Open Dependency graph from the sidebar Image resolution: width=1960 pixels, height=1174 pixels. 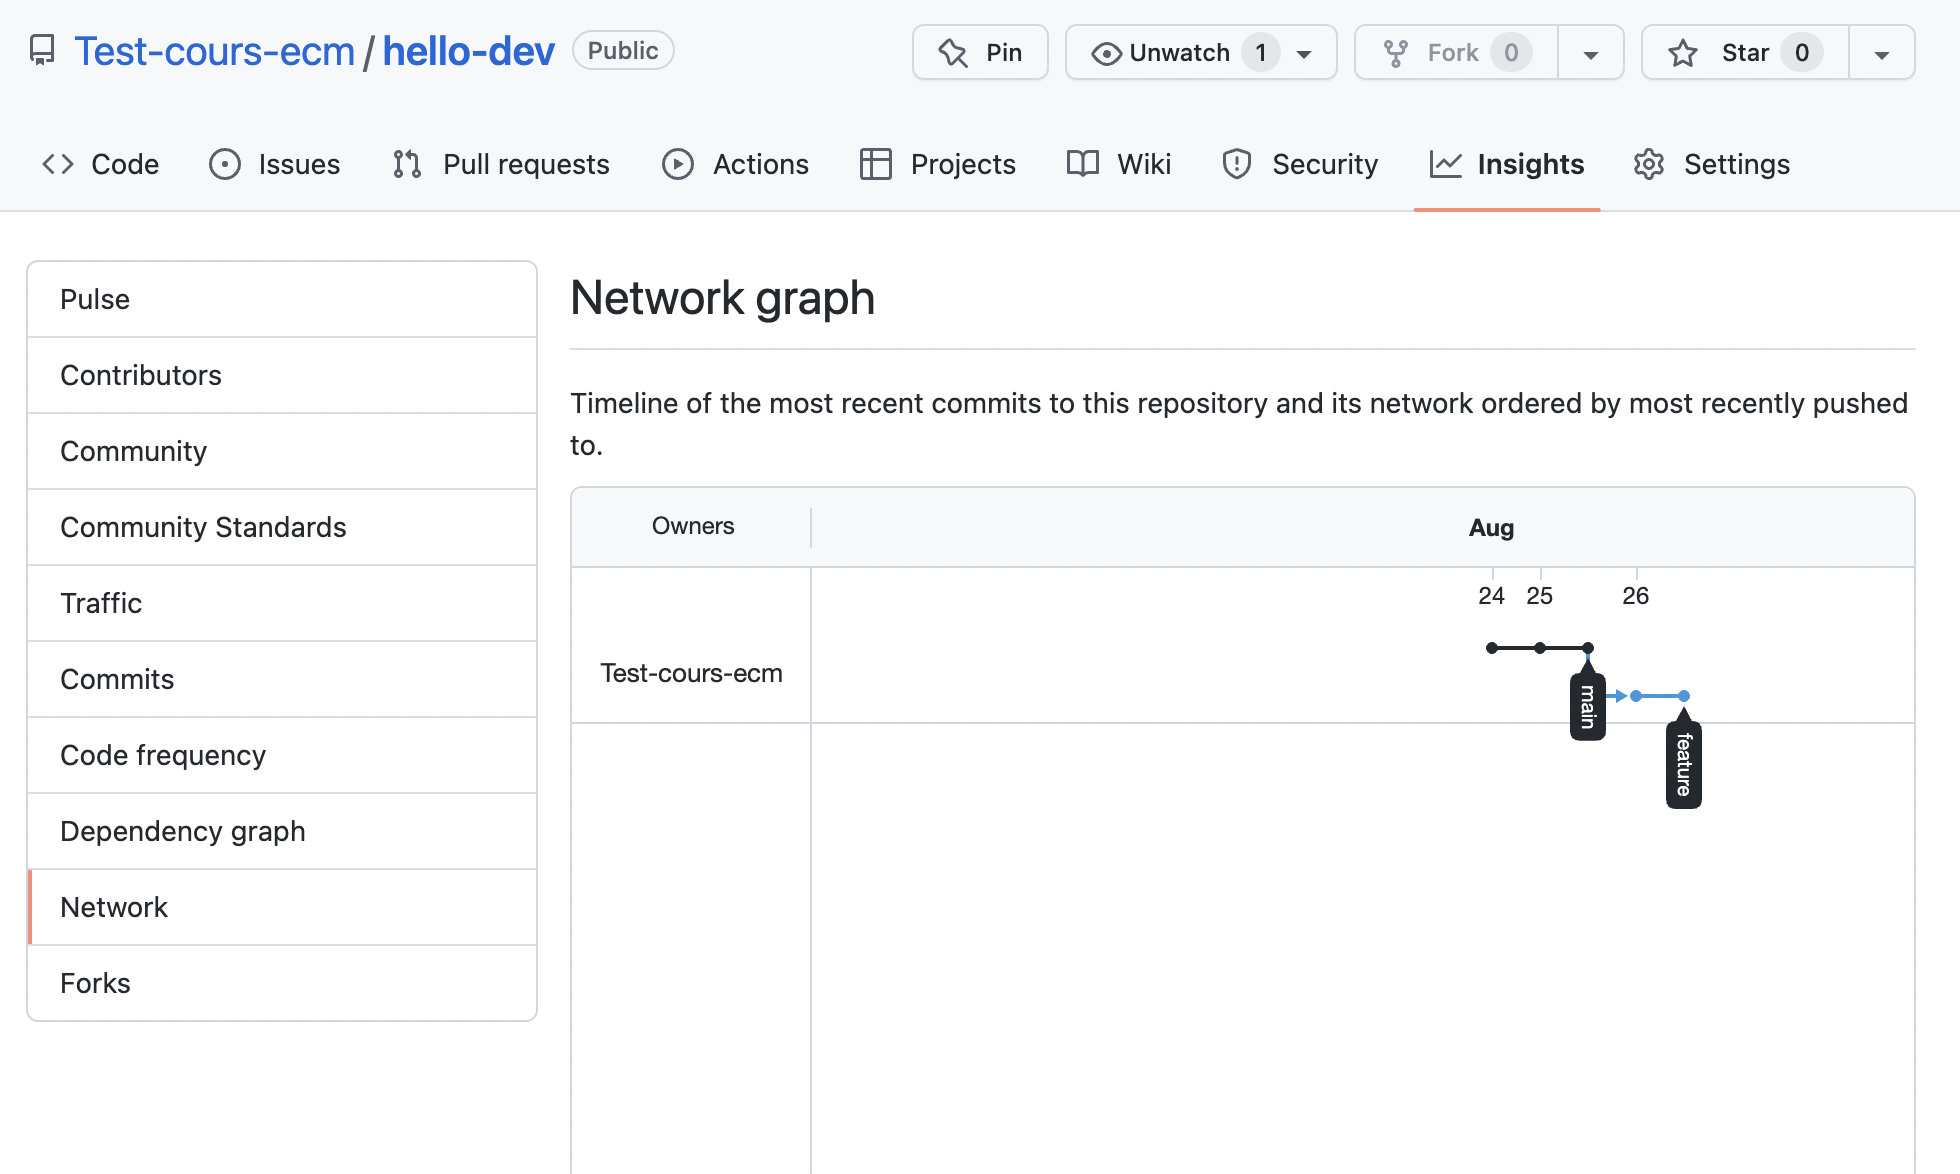(x=183, y=831)
